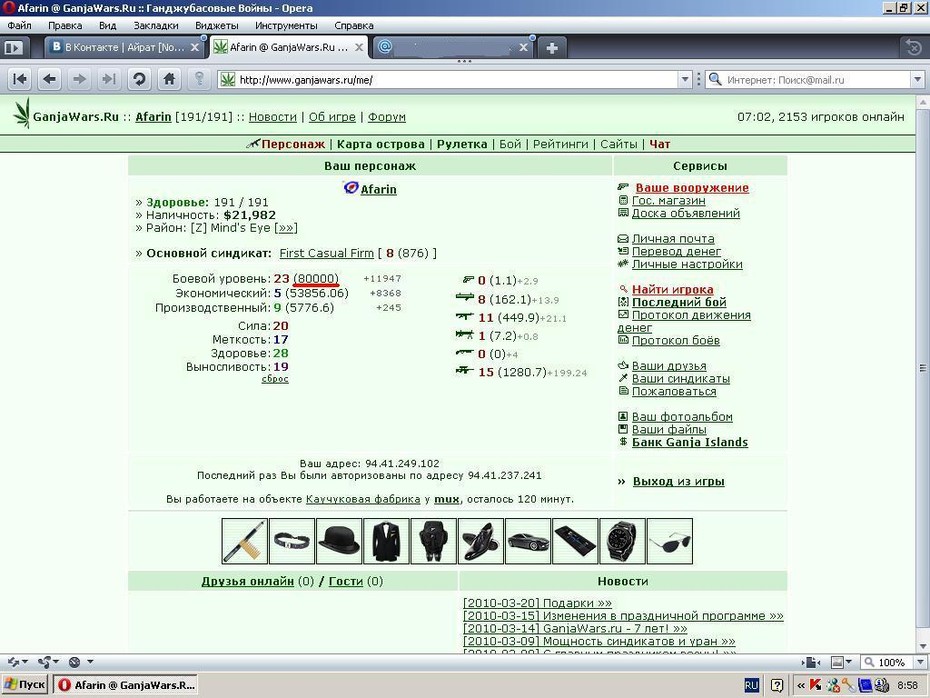This screenshot has height=698, width=930.
Task: Open the Рулетка page
Action: (x=462, y=144)
